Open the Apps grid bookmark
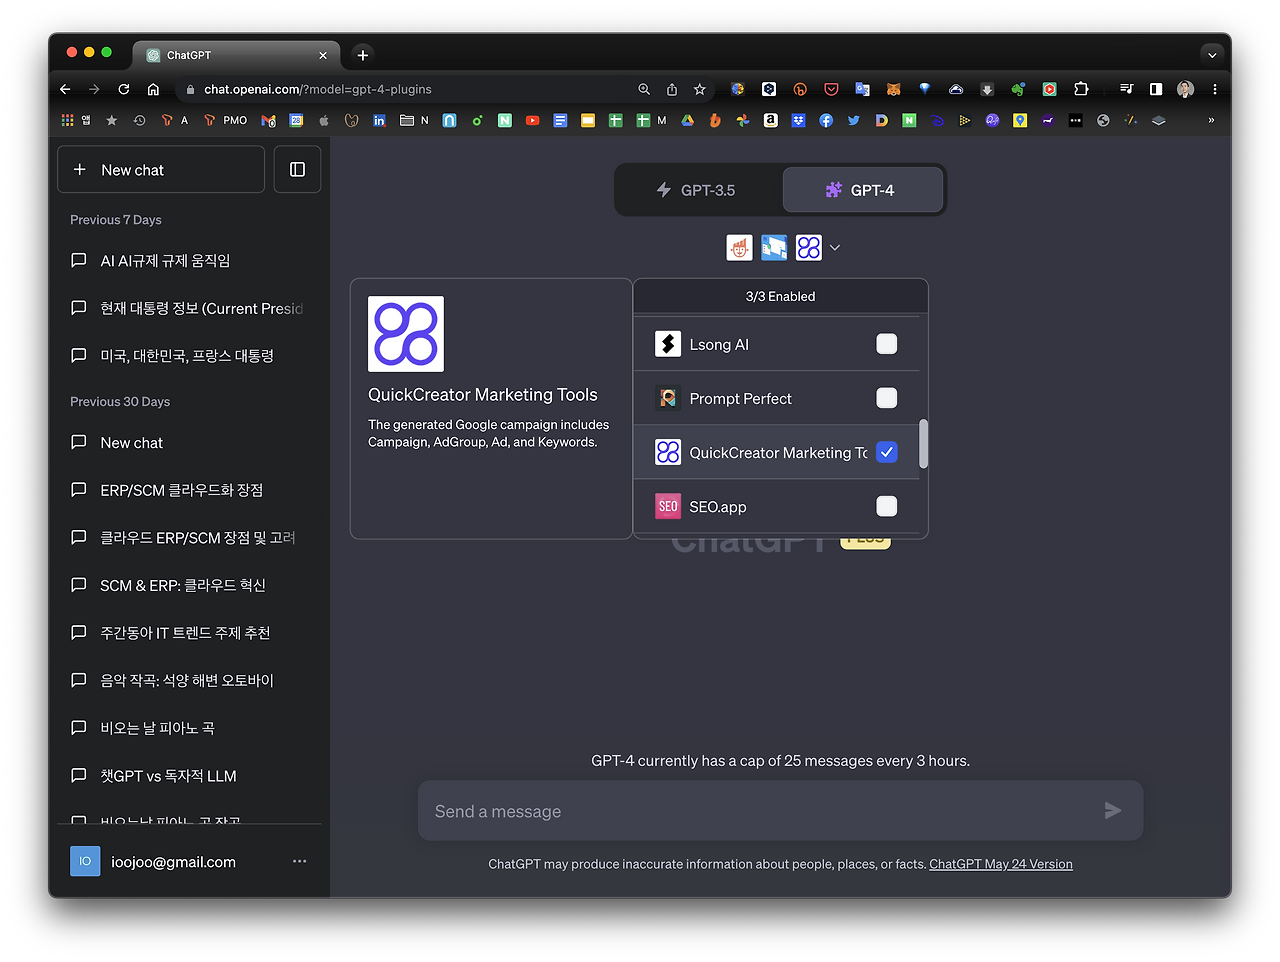 75,120
